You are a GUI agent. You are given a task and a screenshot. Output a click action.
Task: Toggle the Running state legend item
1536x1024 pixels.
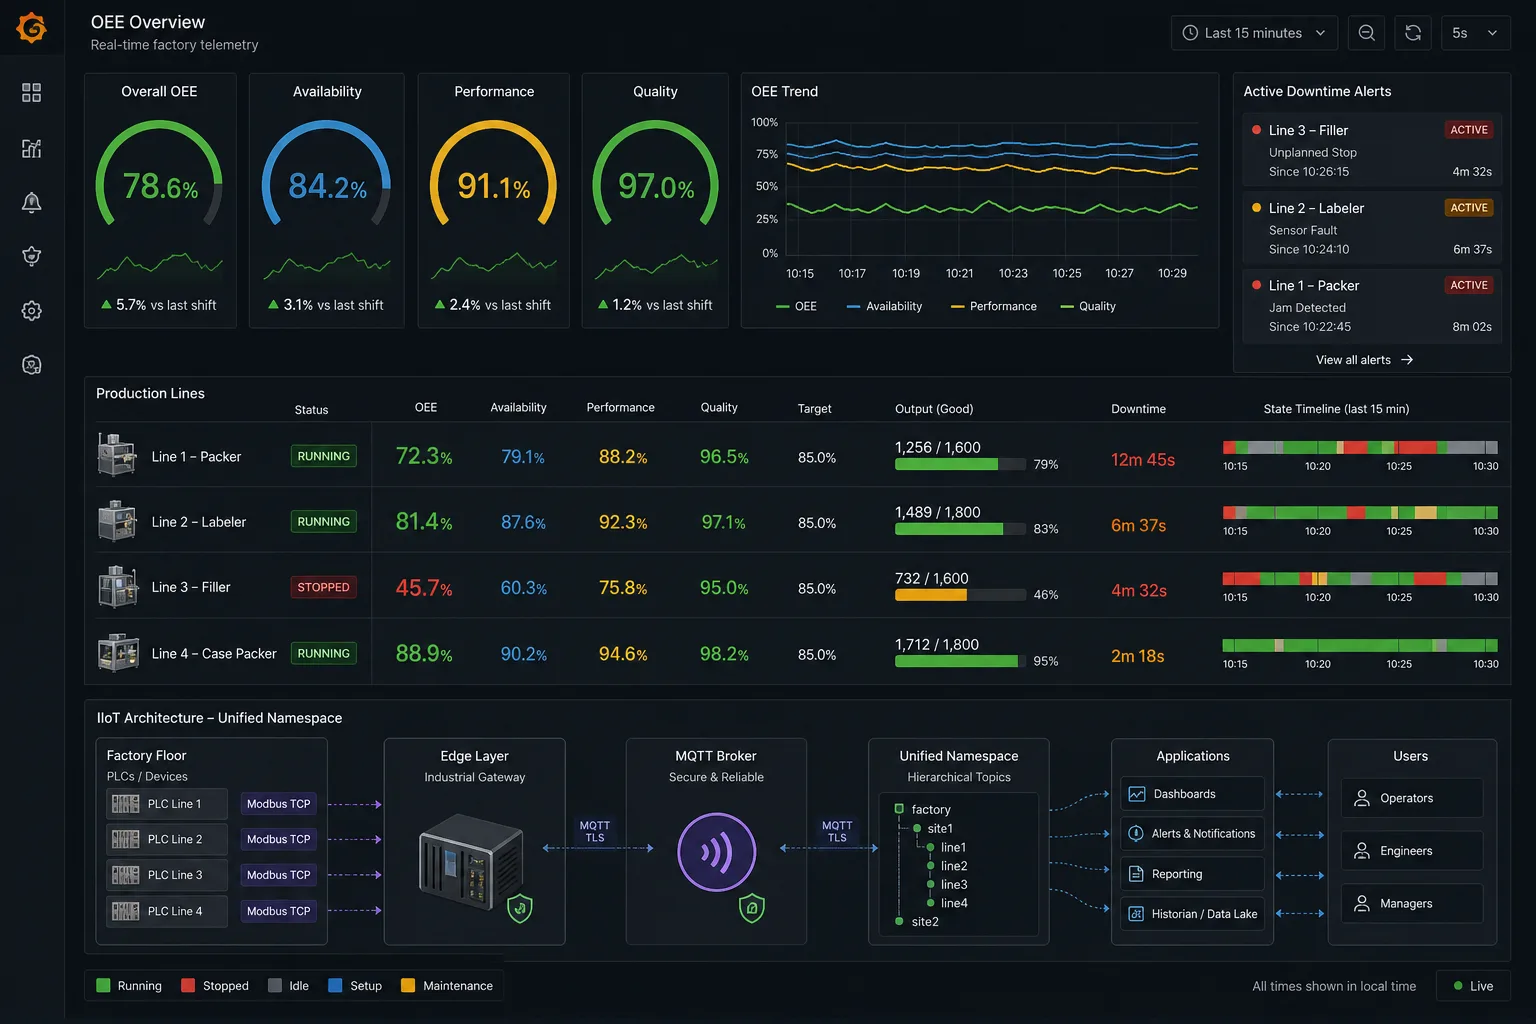click(129, 986)
